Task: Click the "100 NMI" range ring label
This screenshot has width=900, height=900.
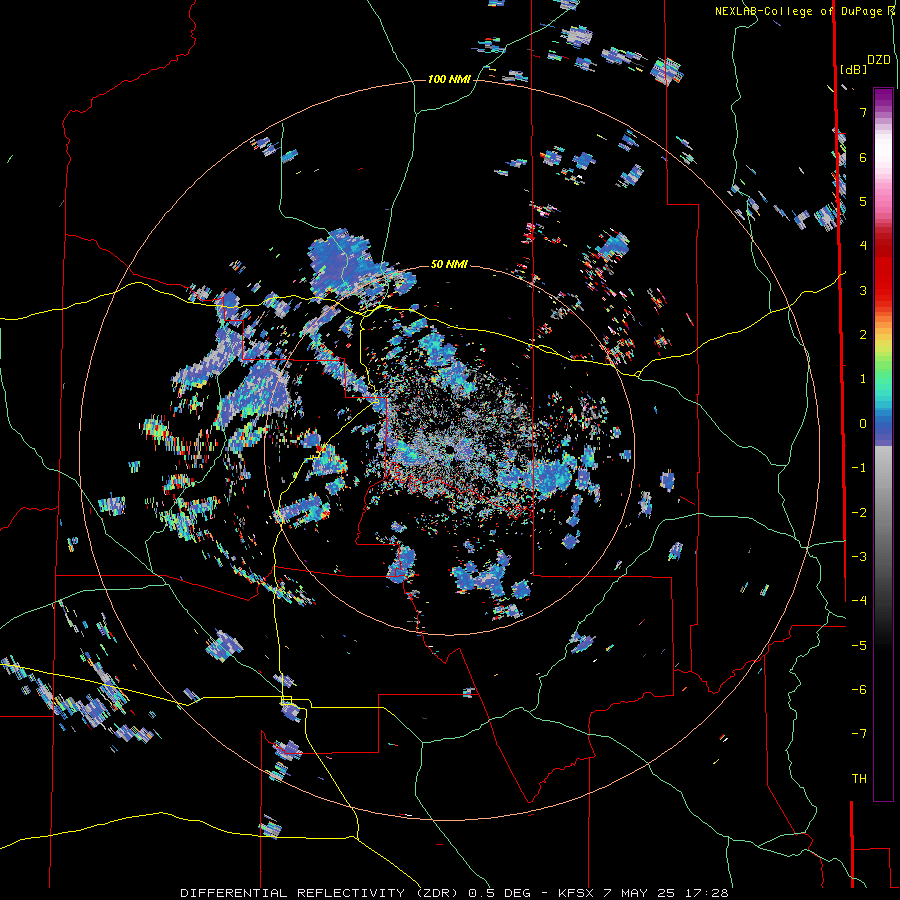Action: (x=449, y=79)
